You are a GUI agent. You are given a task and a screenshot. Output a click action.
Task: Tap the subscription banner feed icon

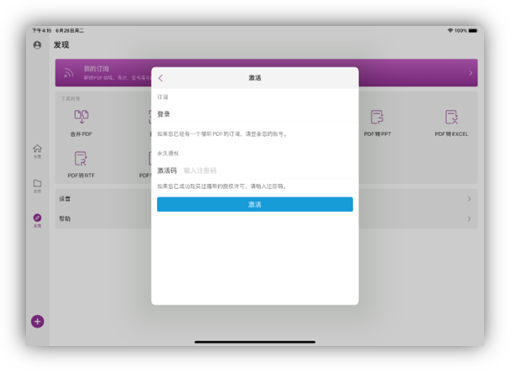click(69, 73)
